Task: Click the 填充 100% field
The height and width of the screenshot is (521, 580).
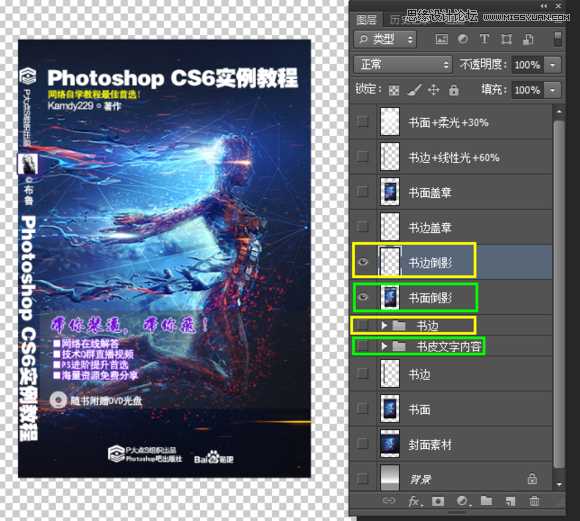Action: point(528,90)
